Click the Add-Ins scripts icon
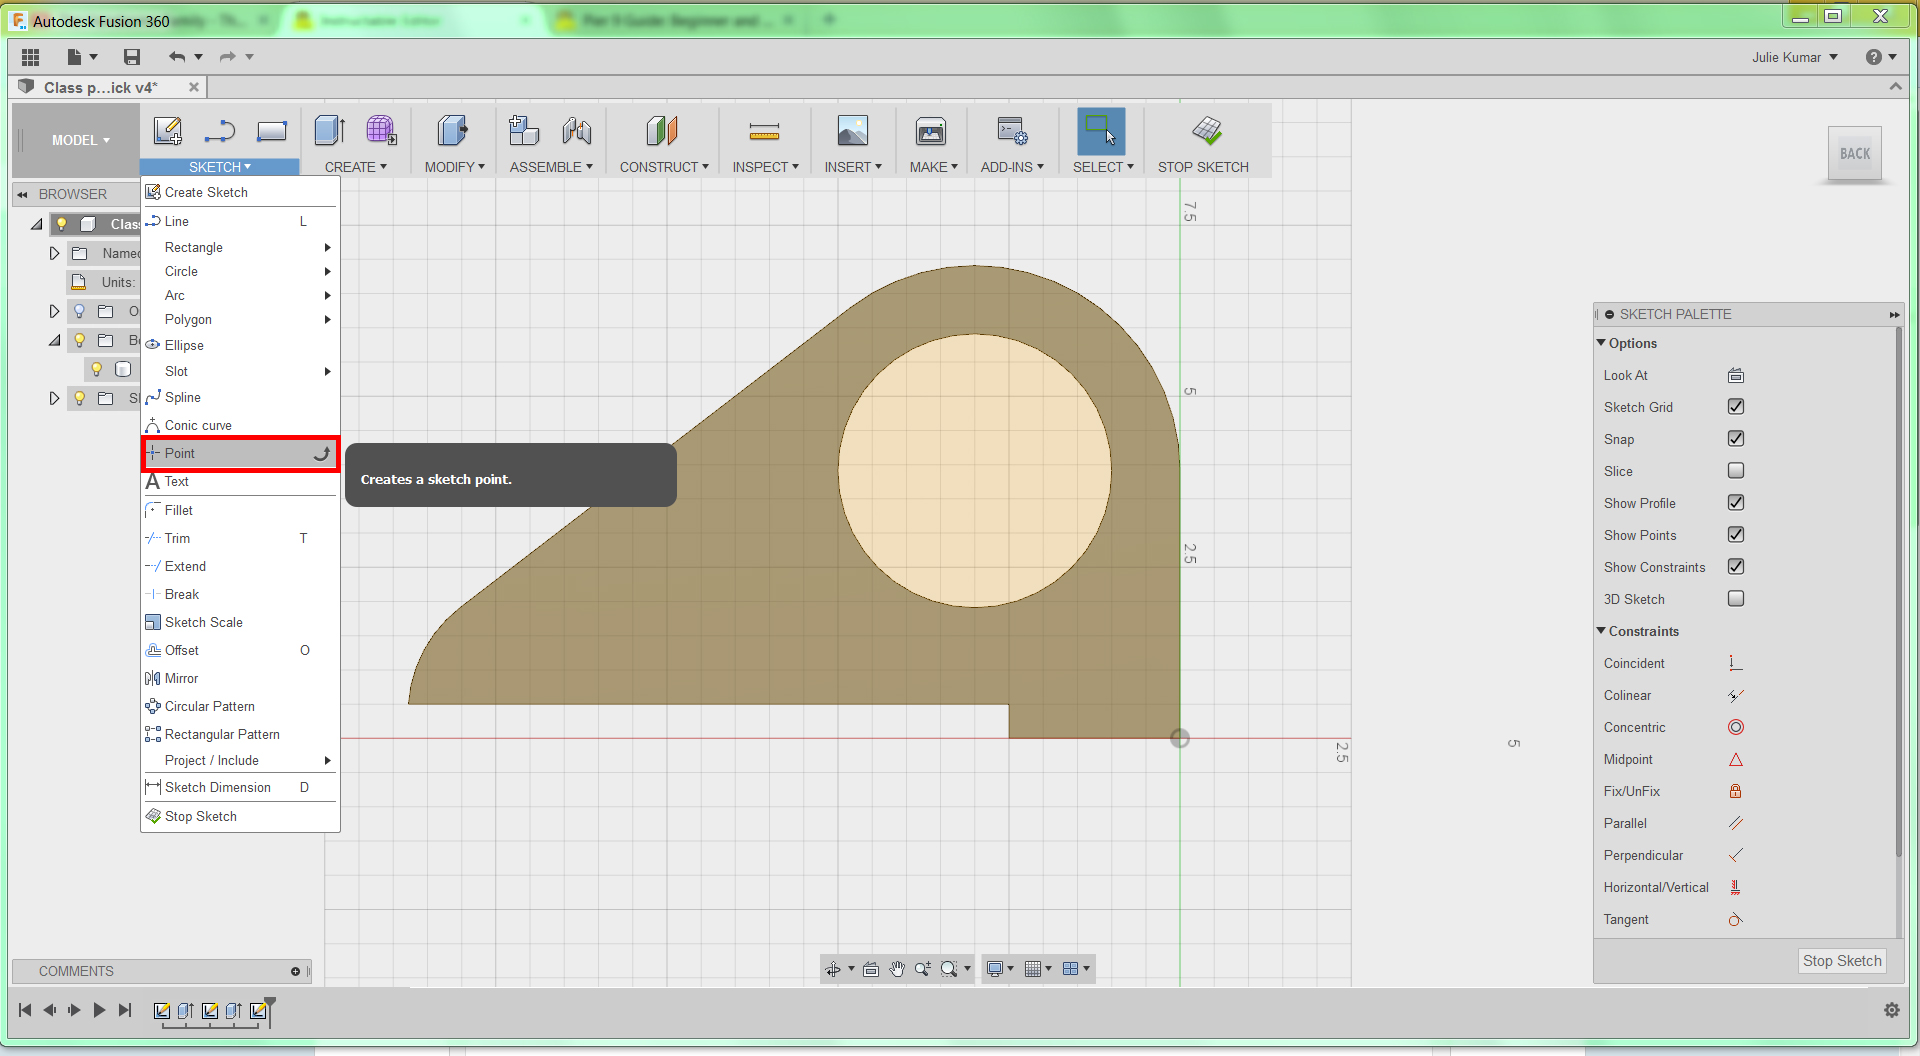The image size is (1920, 1056). [x=1012, y=131]
